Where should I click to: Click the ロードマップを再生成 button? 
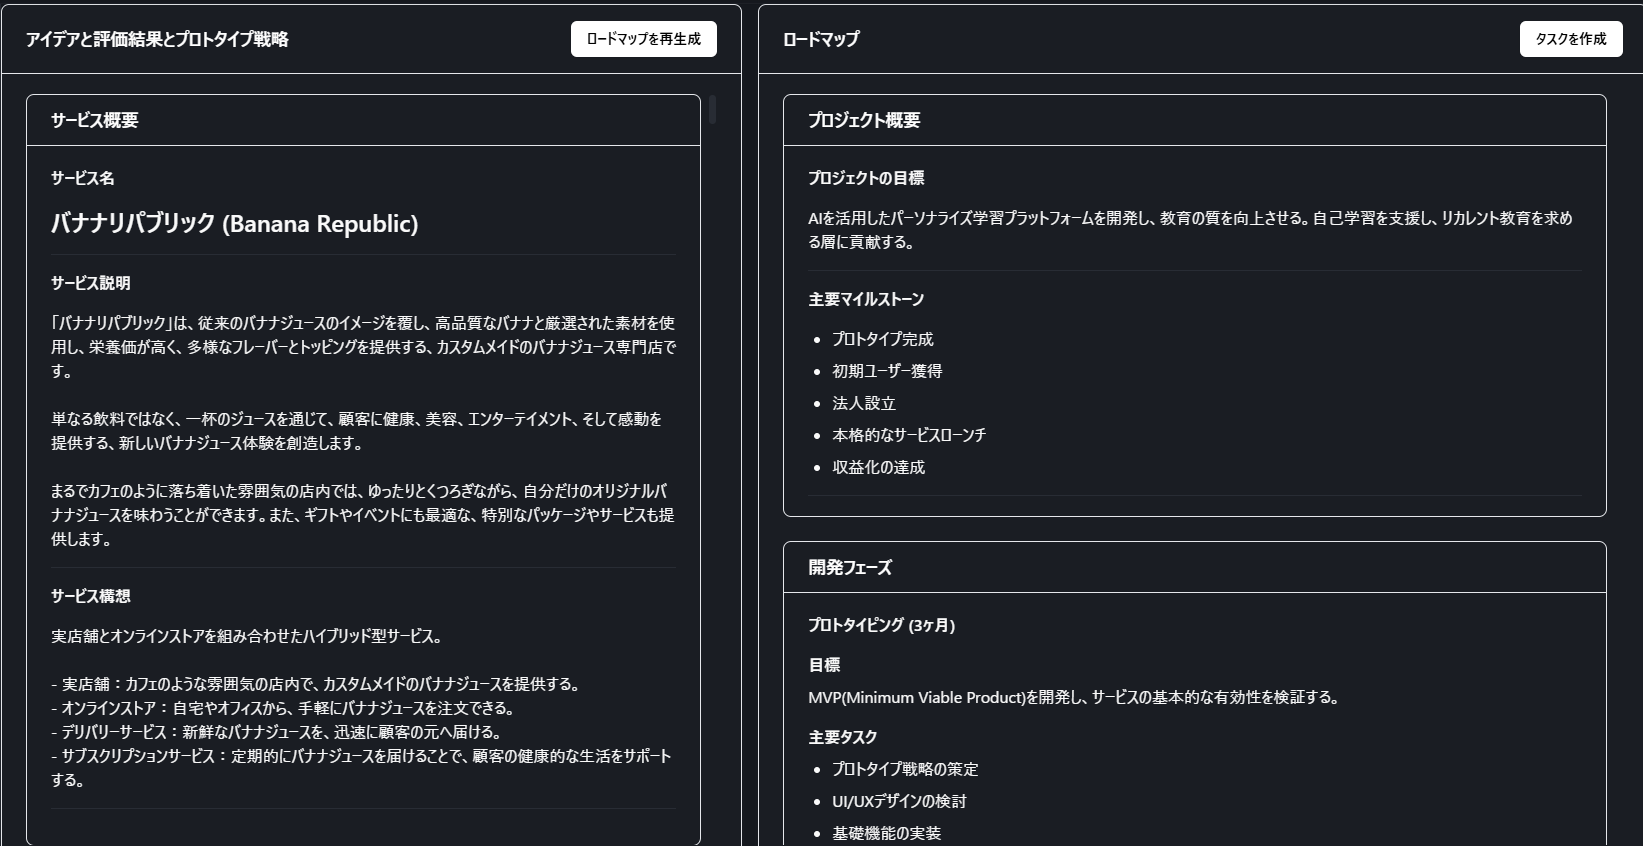(x=643, y=39)
